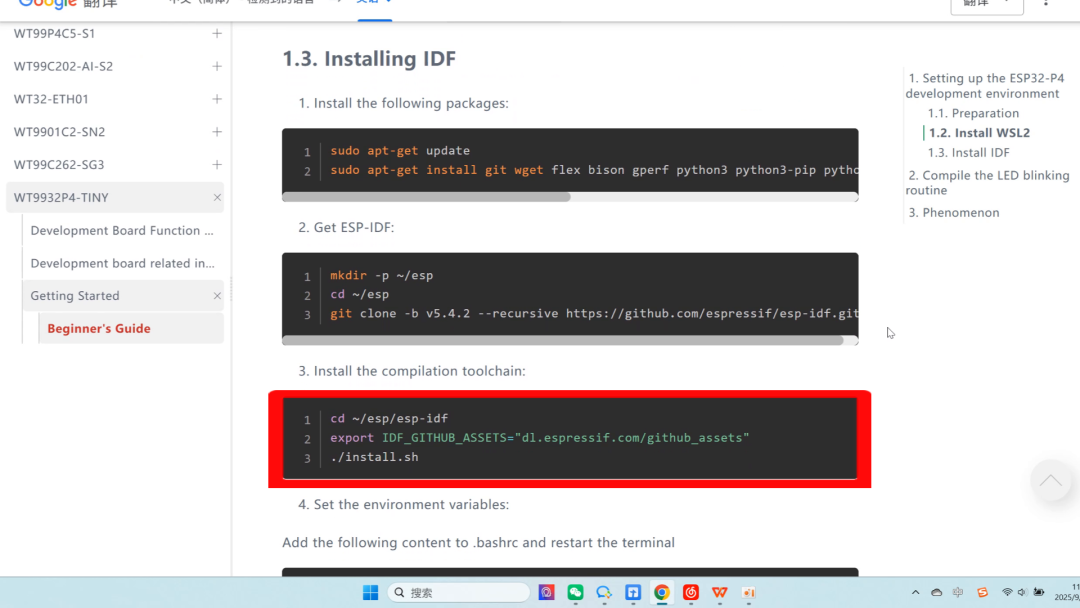Jump to 3. Phenomenon in contents
Image resolution: width=1080 pixels, height=608 pixels.
pyautogui.click(x=953, y=213)
